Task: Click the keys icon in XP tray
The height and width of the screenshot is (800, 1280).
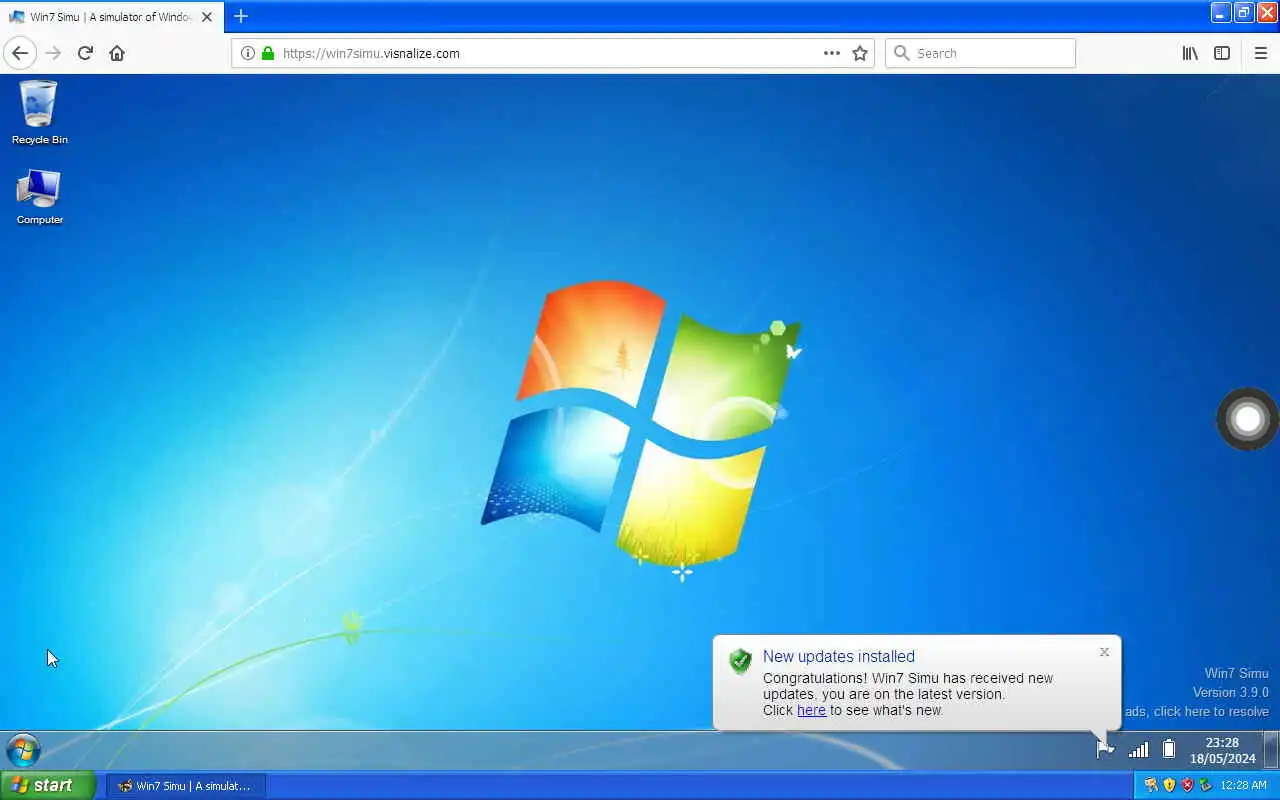Action: (x=1151, y=785)
